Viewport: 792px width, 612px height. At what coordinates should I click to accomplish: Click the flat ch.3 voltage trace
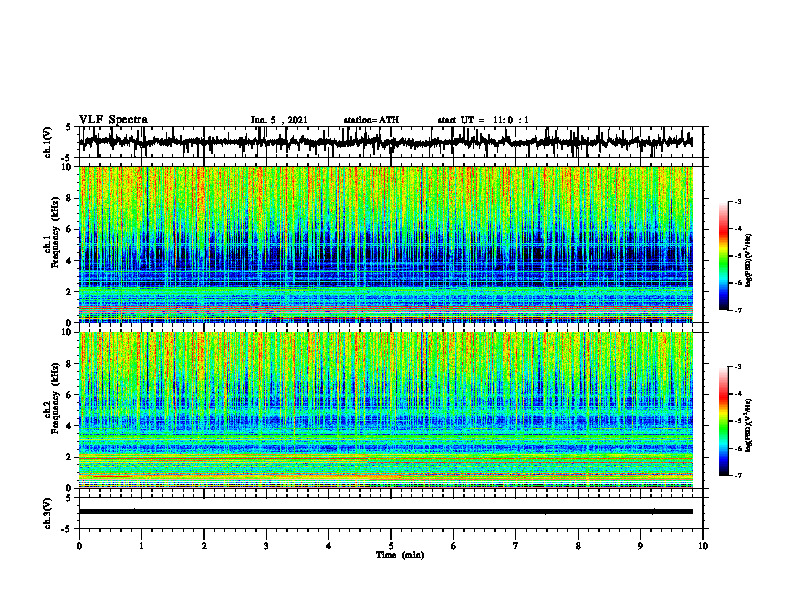[x=386, y=512]
